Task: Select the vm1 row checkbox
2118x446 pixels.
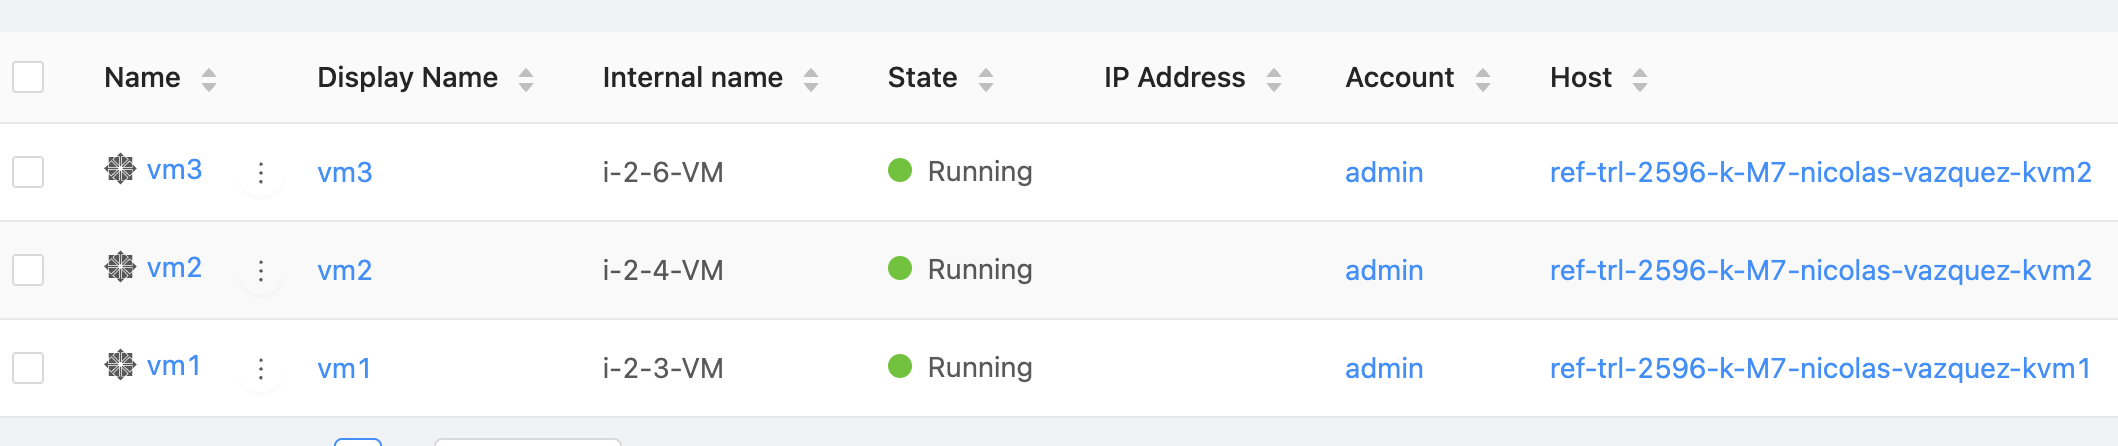Action: (x=28, y=368)
